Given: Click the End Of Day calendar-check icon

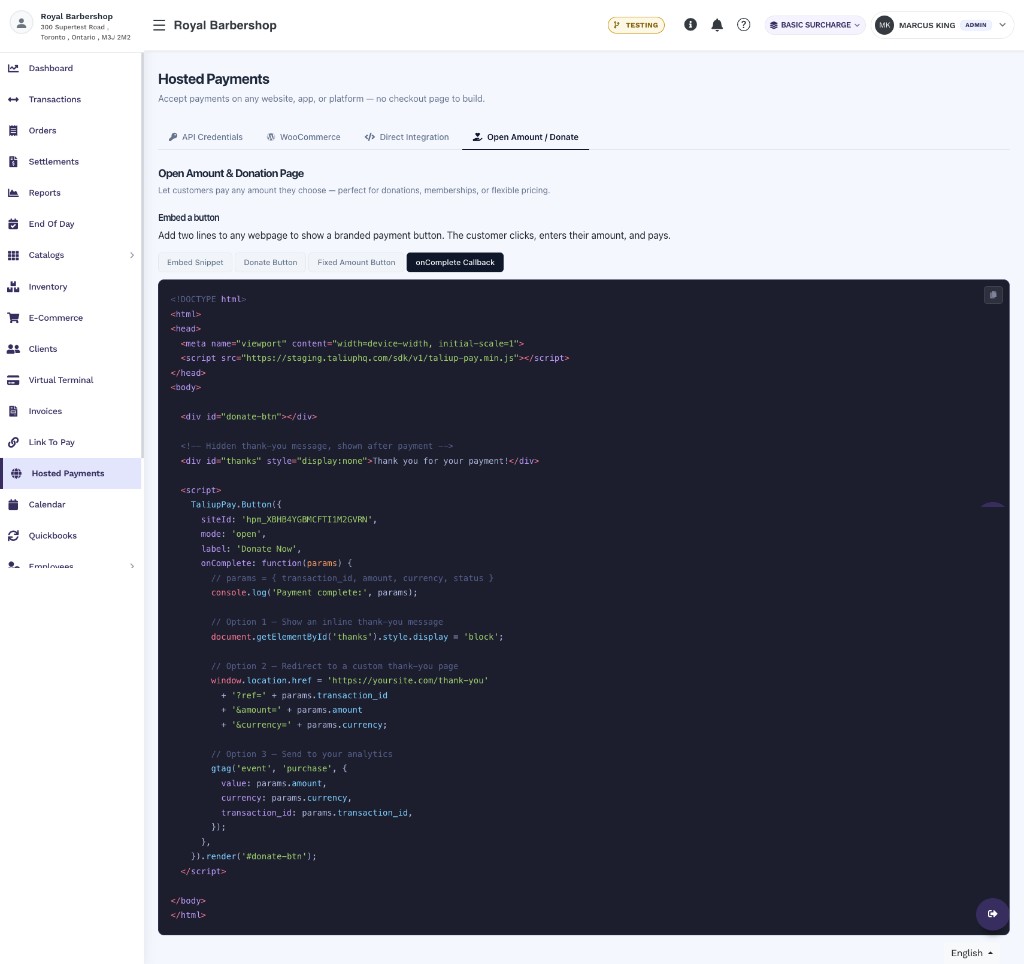Looking at the screenshot, I should coord(13,224).
